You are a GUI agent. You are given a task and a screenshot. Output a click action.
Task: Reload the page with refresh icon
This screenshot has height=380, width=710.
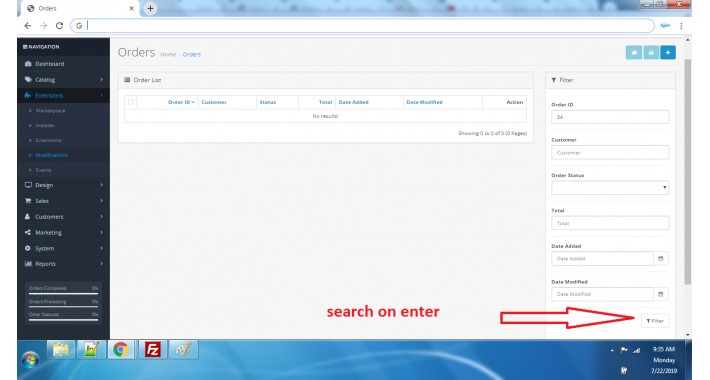tap(59, 26)
